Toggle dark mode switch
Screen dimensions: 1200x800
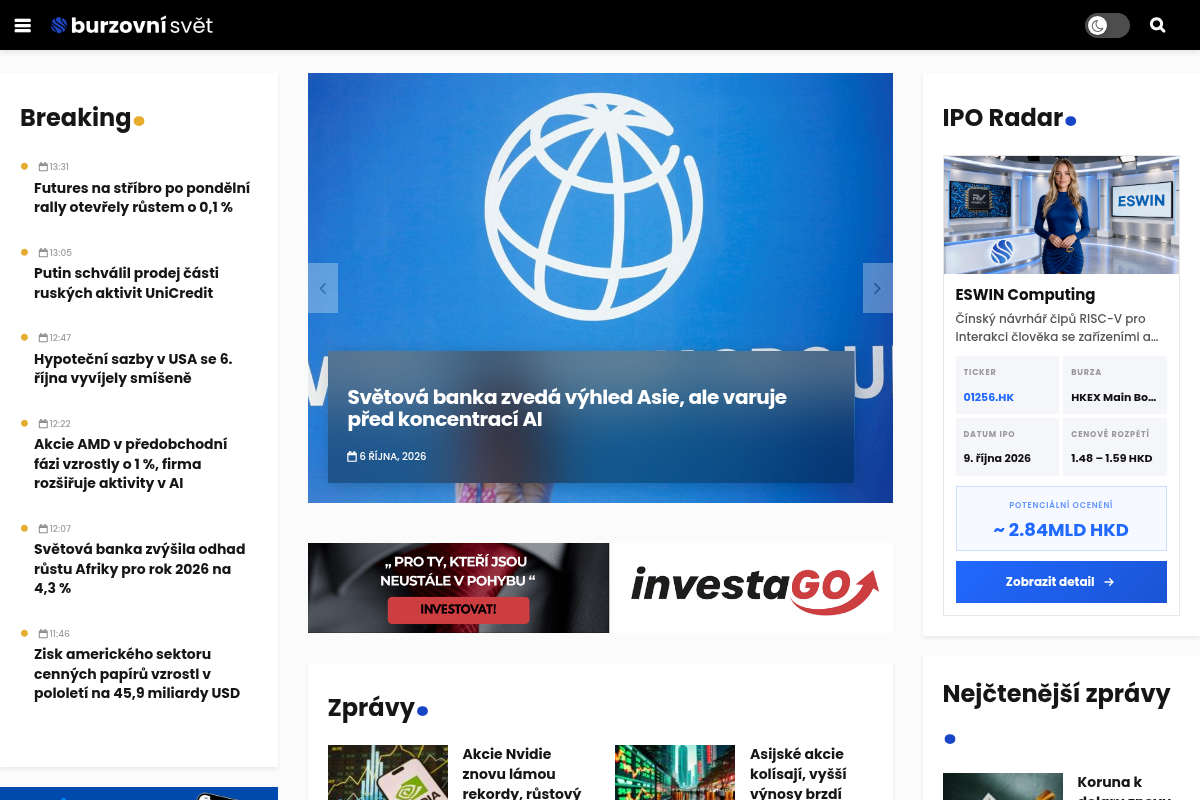pyautogui.click(x=1107, y=26)
